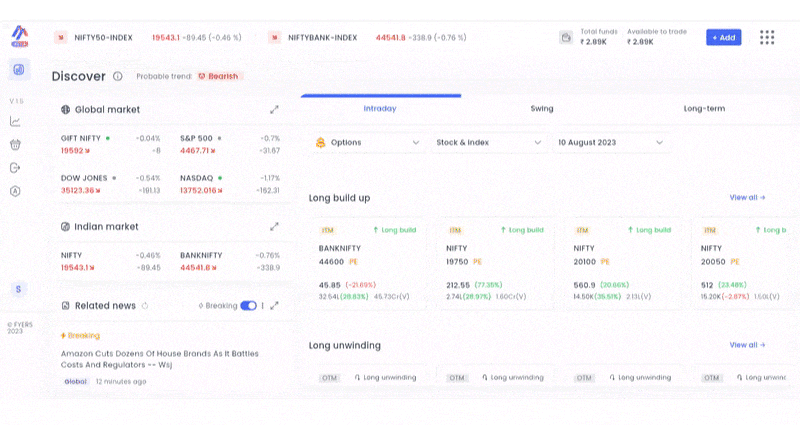The image size is (800, 425).
Task: Open the charts sidebar icon
Action: pos(15,121)
